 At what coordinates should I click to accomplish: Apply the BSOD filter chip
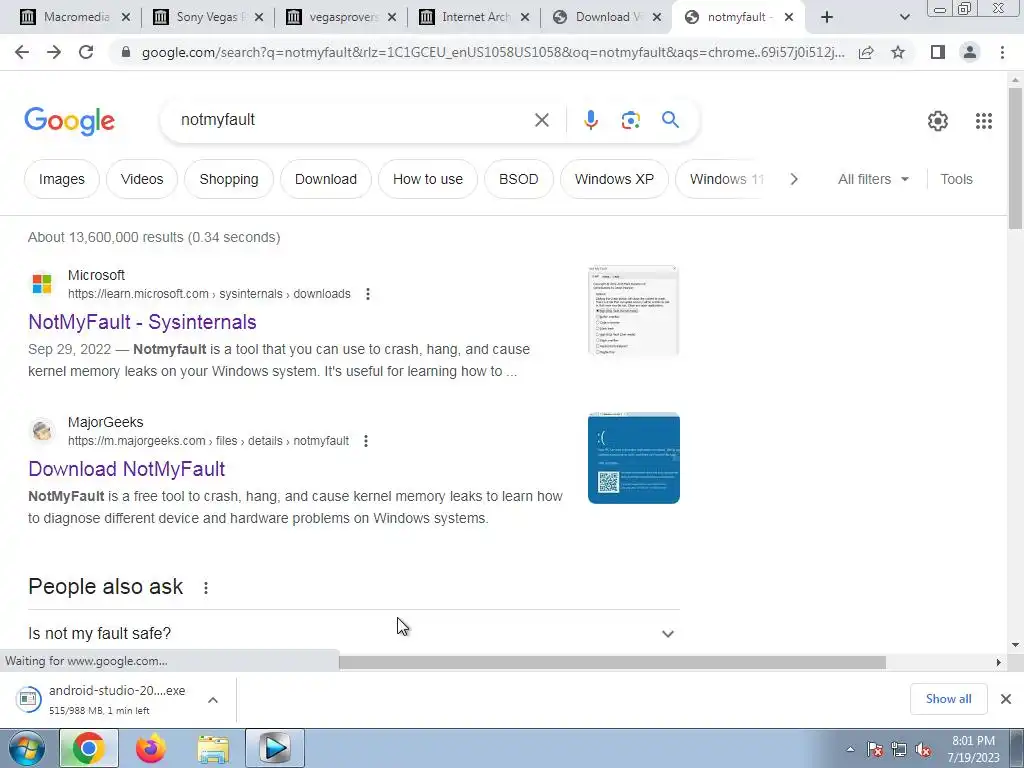(x=519, y=179)
